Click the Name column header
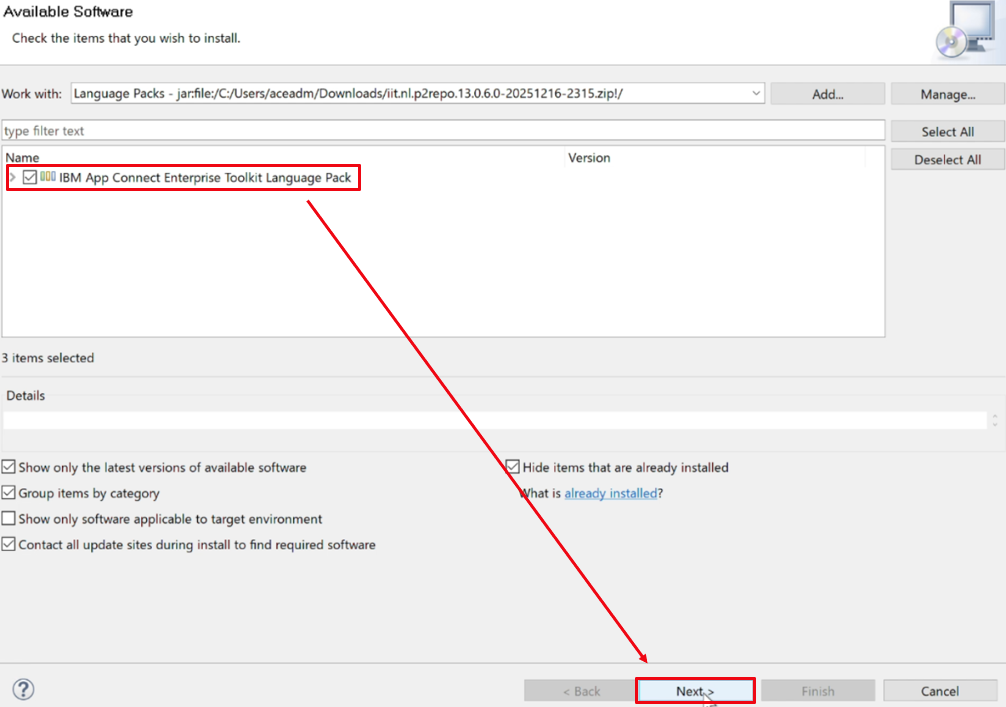 22,157
